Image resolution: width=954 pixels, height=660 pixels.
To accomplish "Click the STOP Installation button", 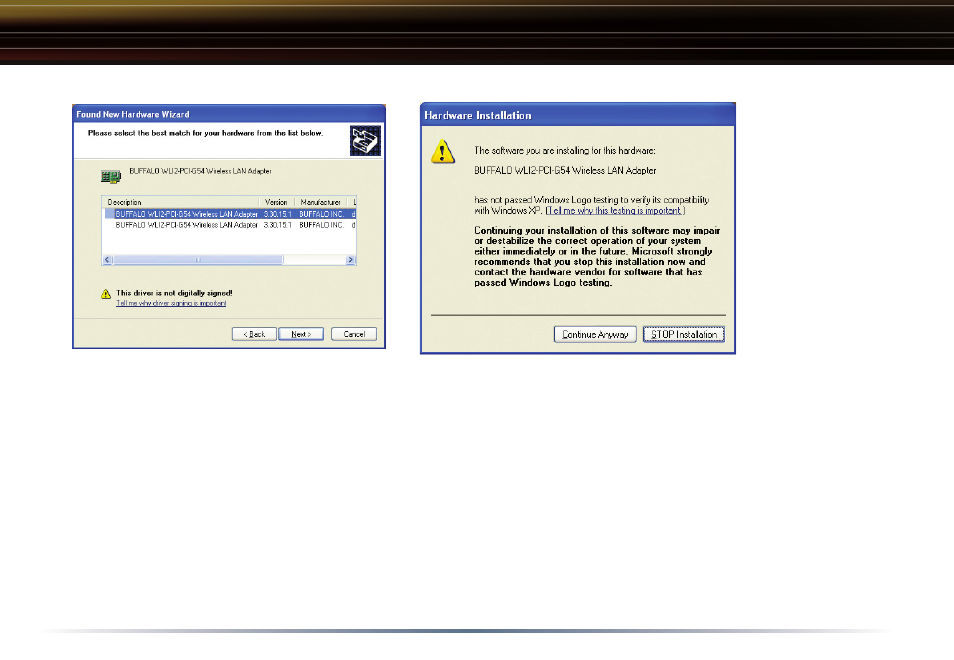I will point(684,334).
